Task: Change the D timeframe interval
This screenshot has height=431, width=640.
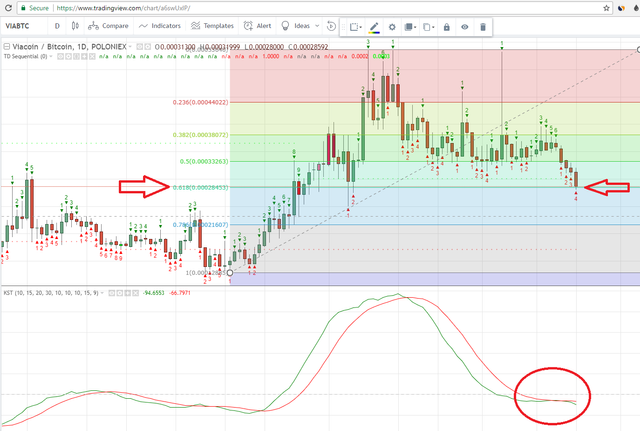Action: tap(57, 26)
